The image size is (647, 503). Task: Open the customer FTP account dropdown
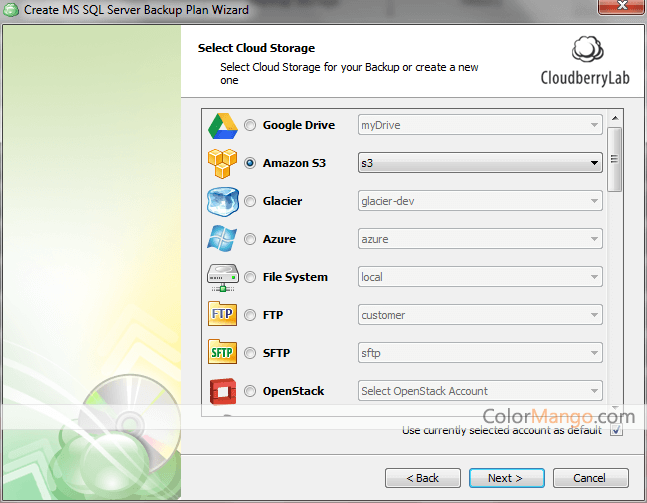click(x=480, y=315)
